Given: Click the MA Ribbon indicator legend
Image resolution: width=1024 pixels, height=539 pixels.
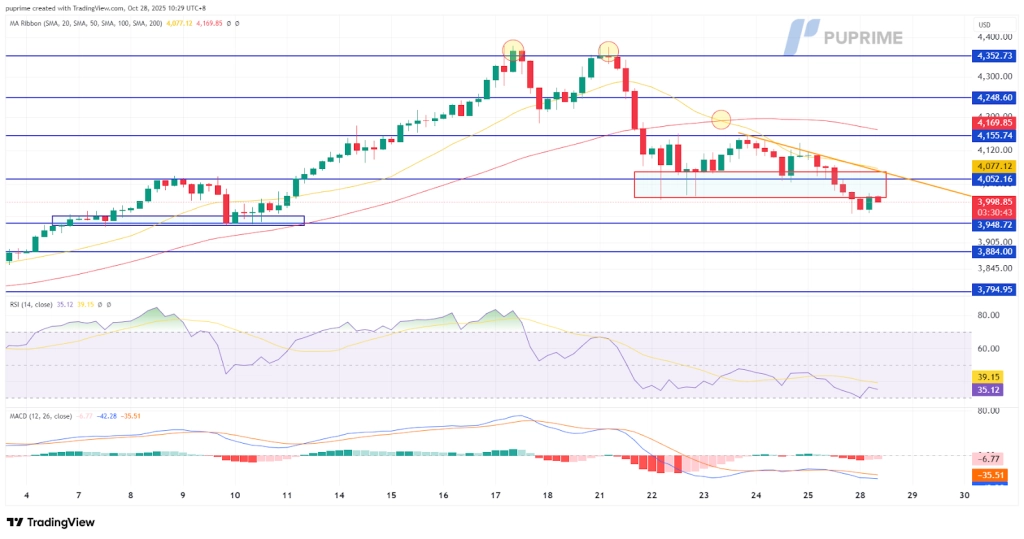Looking at the screenshot, I should [x=70, y=23].
